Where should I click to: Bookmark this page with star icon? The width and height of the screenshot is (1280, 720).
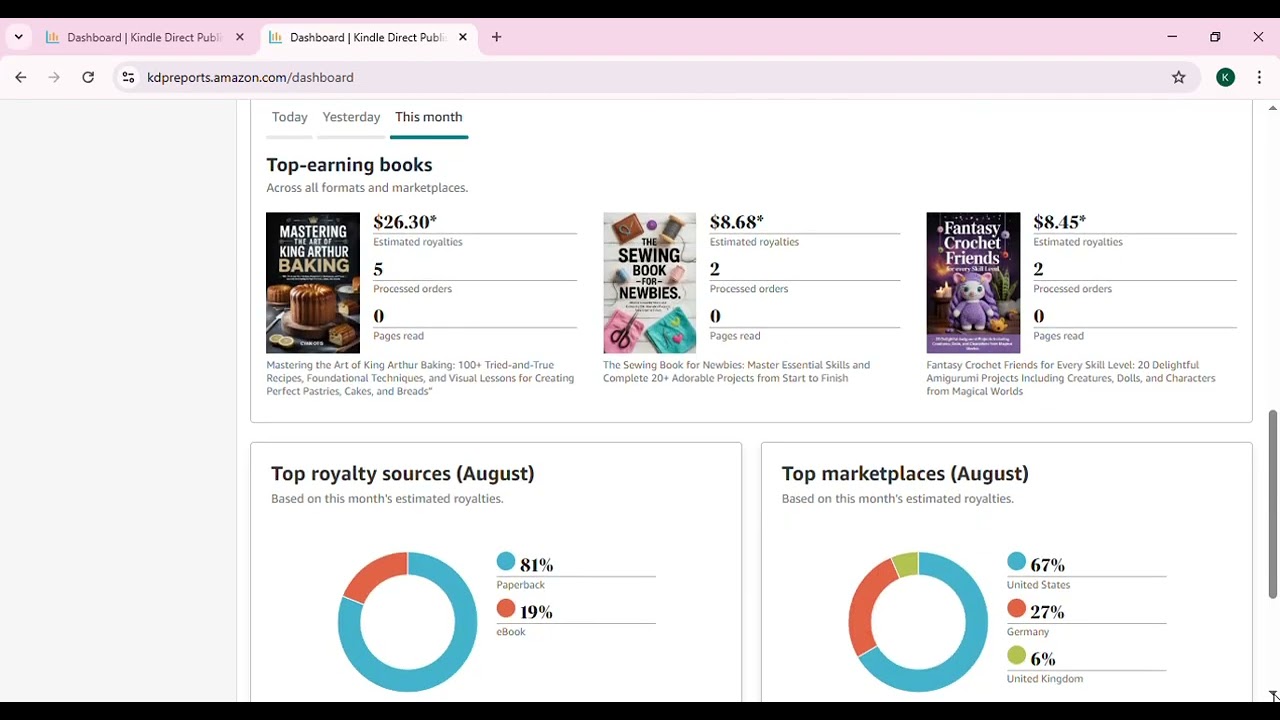(1179, 77)
